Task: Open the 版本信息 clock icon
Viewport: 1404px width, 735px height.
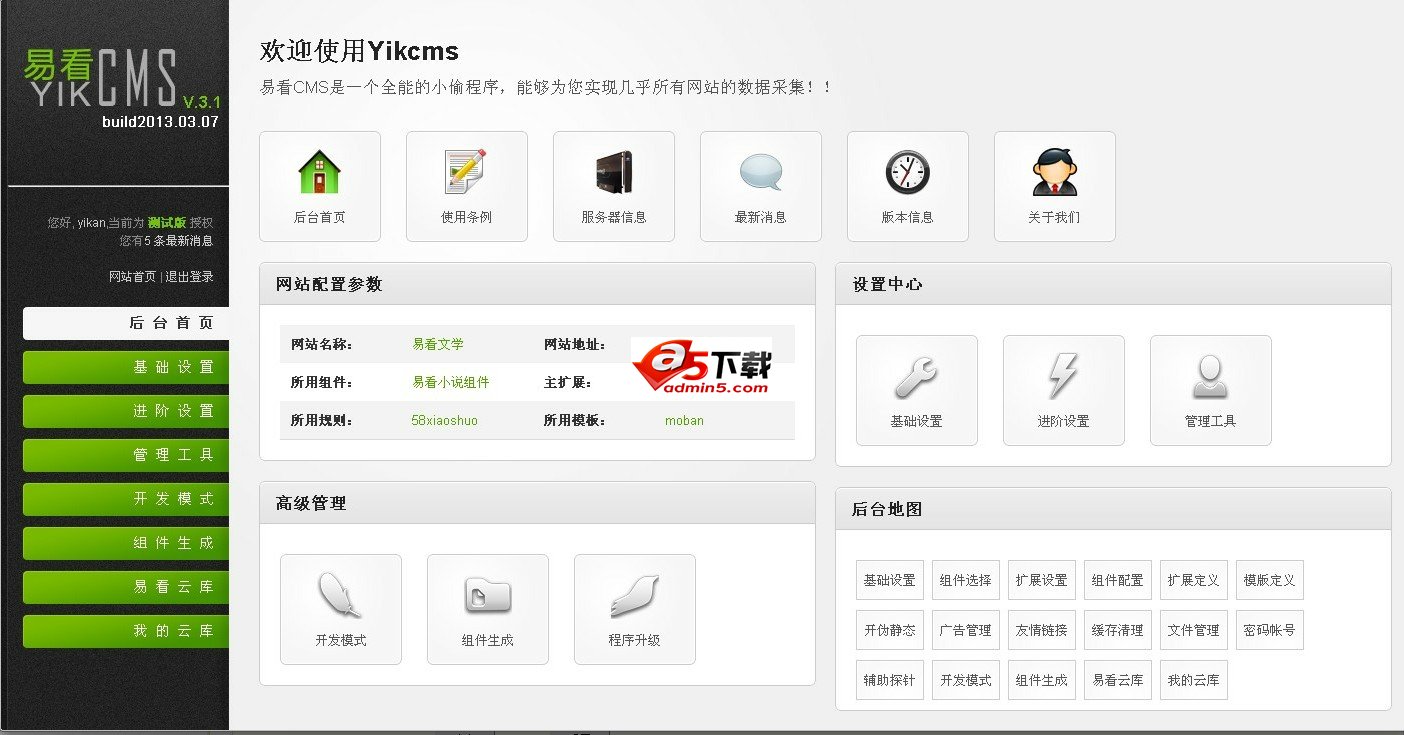Action: (908, 186)
